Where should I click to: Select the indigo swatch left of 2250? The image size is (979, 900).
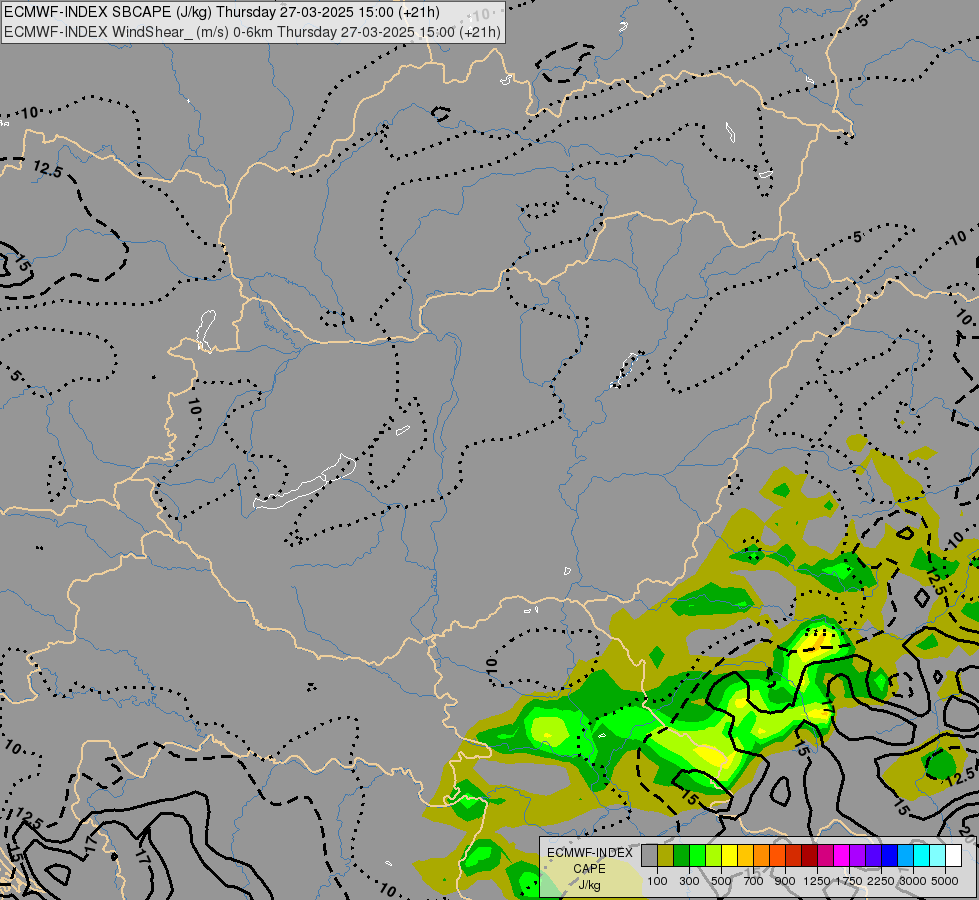[x=873, y=855]
